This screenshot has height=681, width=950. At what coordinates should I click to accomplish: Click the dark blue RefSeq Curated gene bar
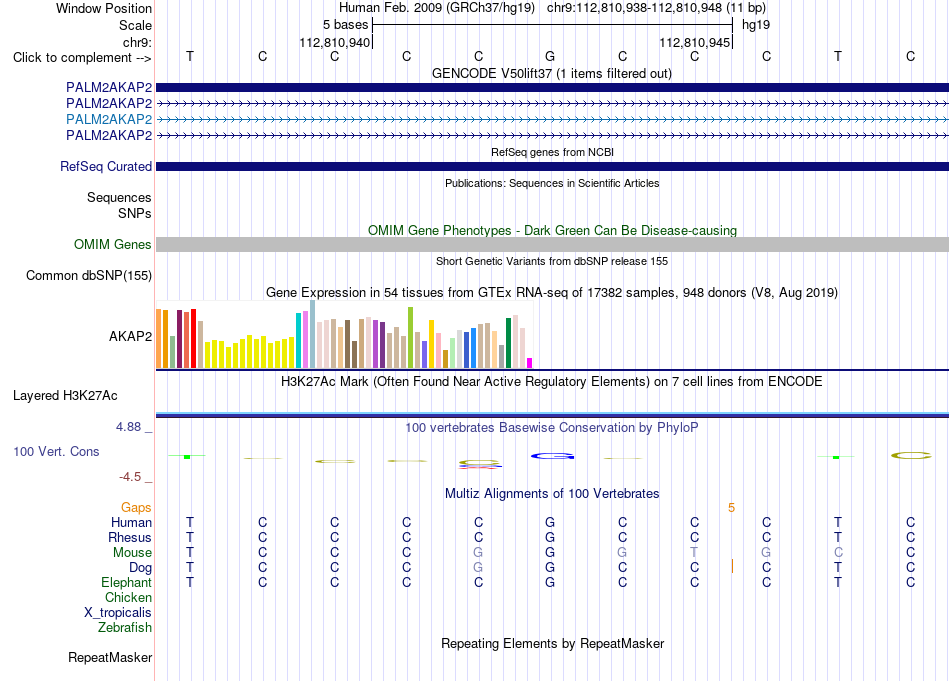pyautogui.click(x=552, y=167)
